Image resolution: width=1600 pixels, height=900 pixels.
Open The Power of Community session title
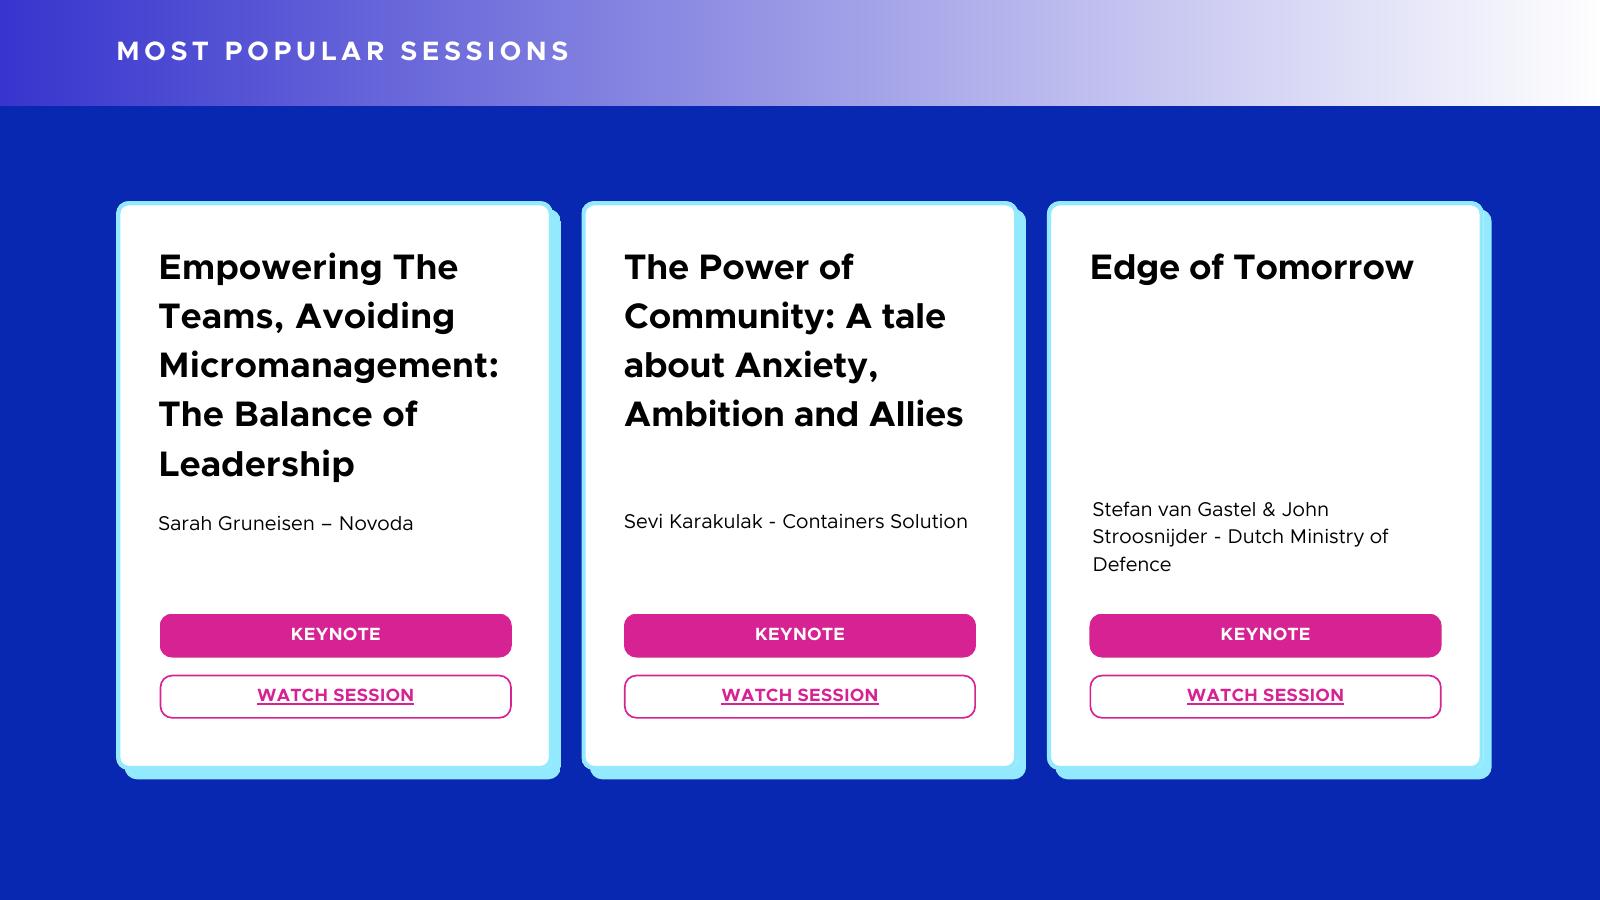click(793, 340)
